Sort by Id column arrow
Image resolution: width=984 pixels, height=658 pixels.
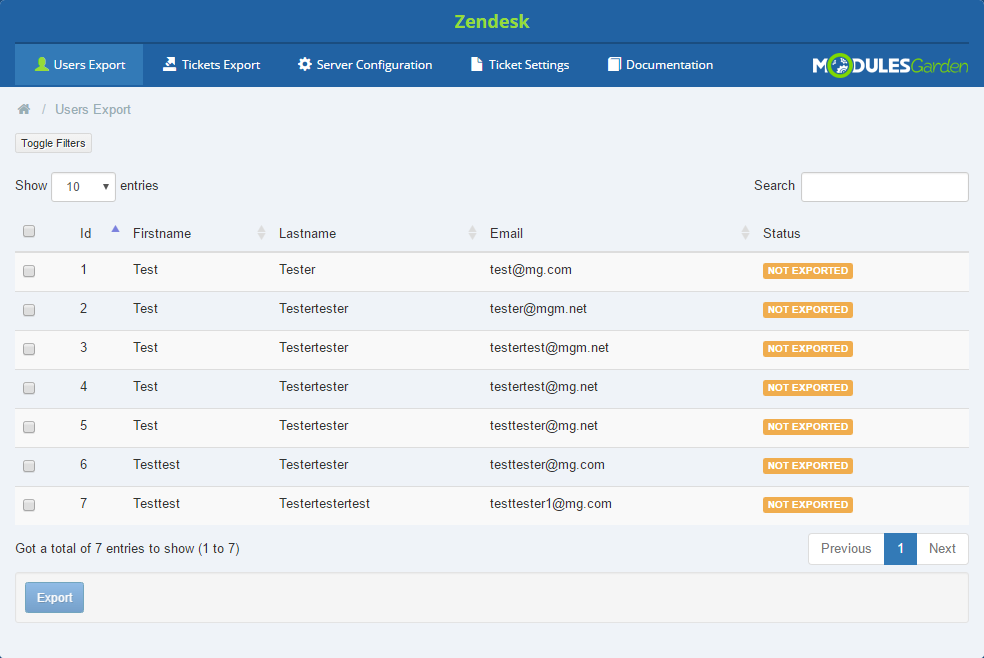point(115,230)
